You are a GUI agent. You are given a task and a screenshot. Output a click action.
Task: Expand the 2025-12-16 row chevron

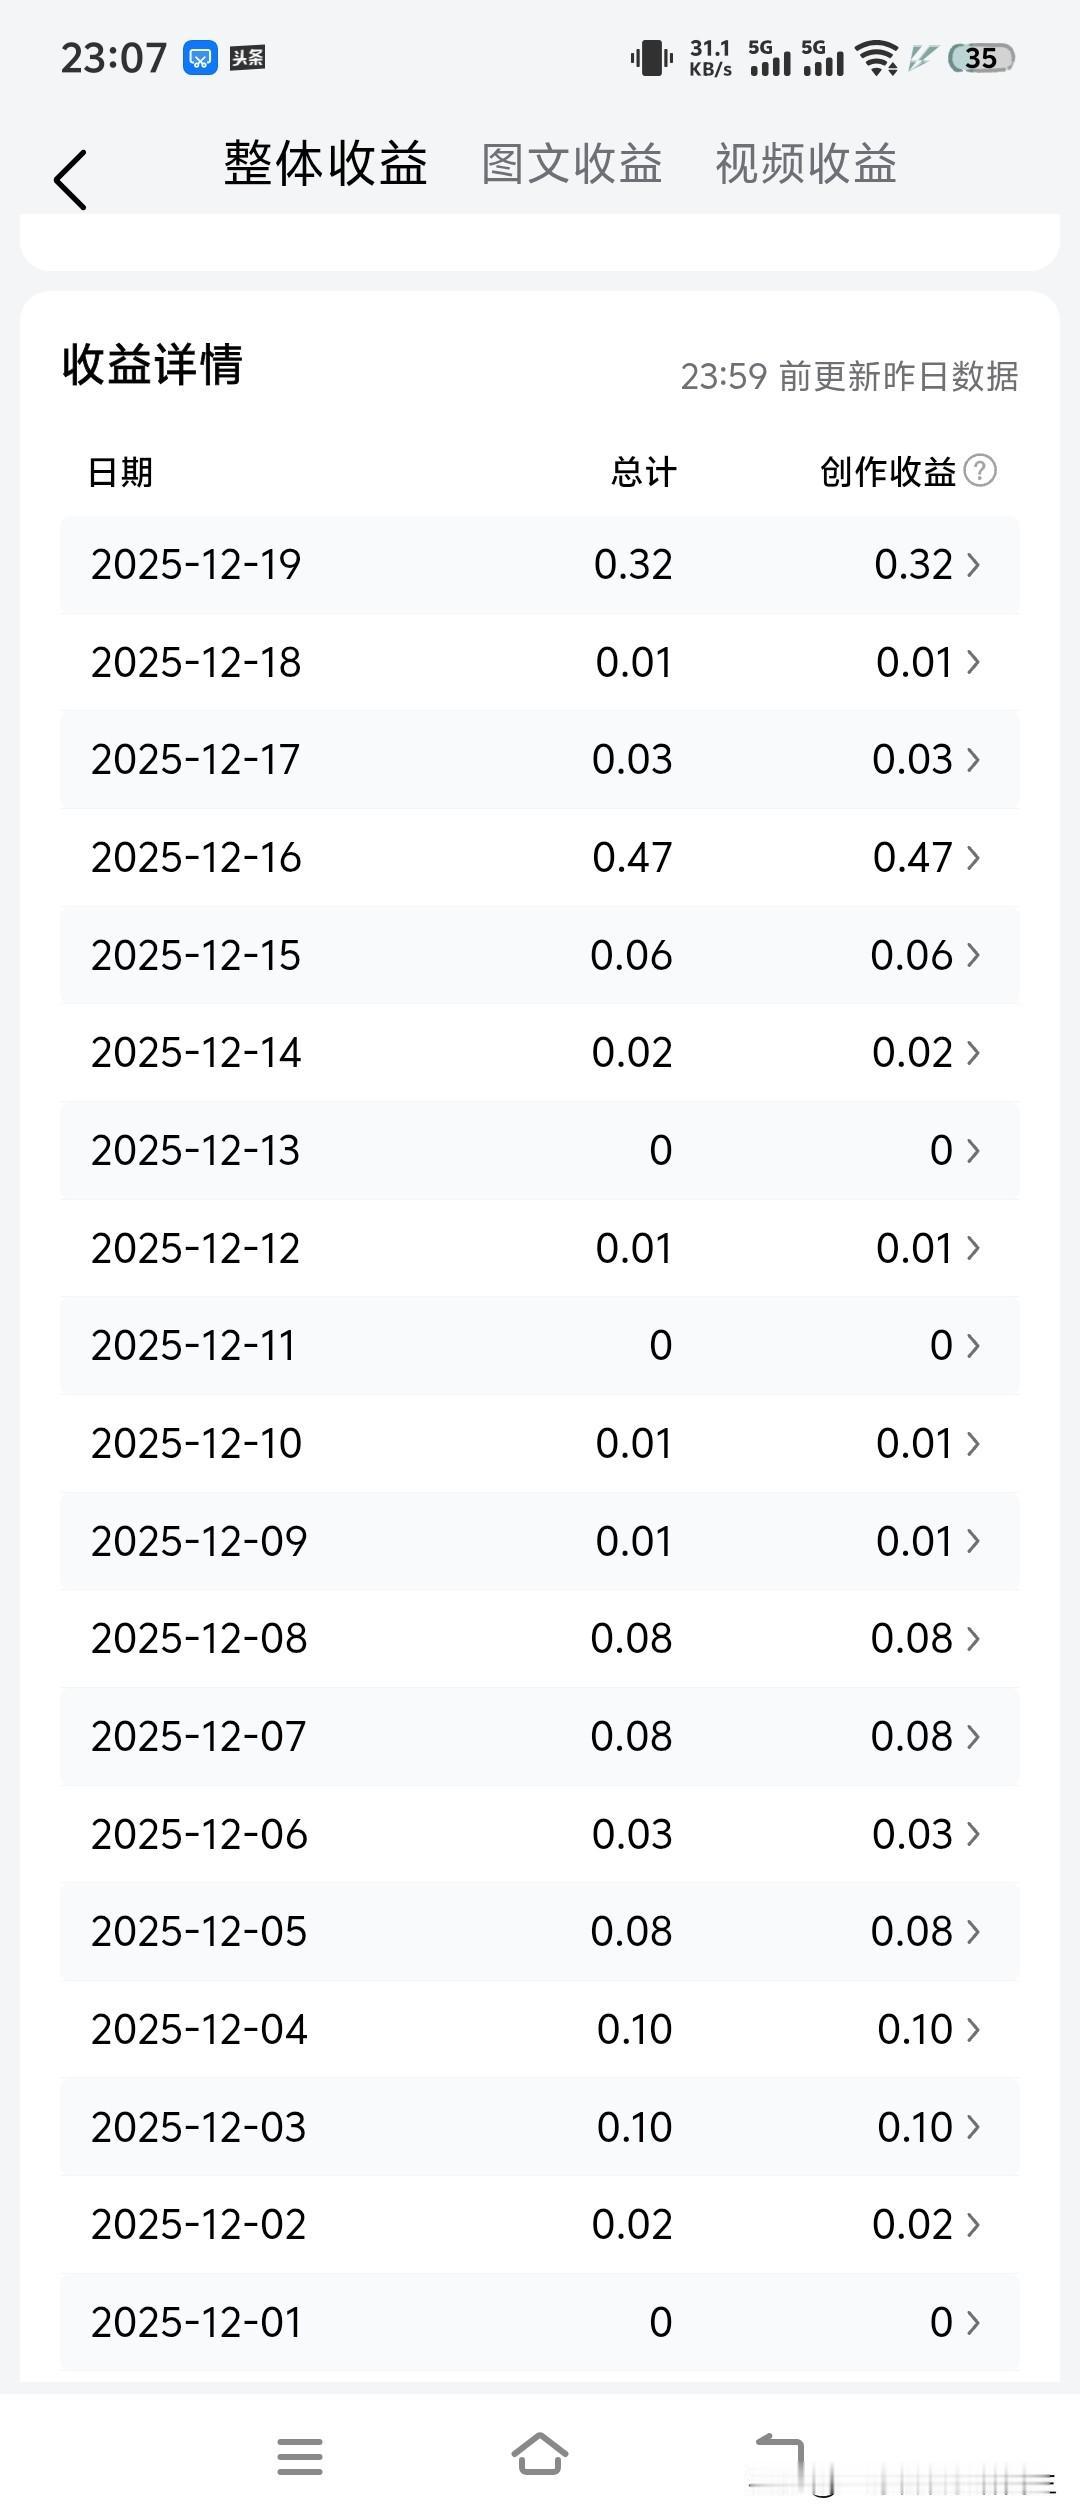(973, 858)
